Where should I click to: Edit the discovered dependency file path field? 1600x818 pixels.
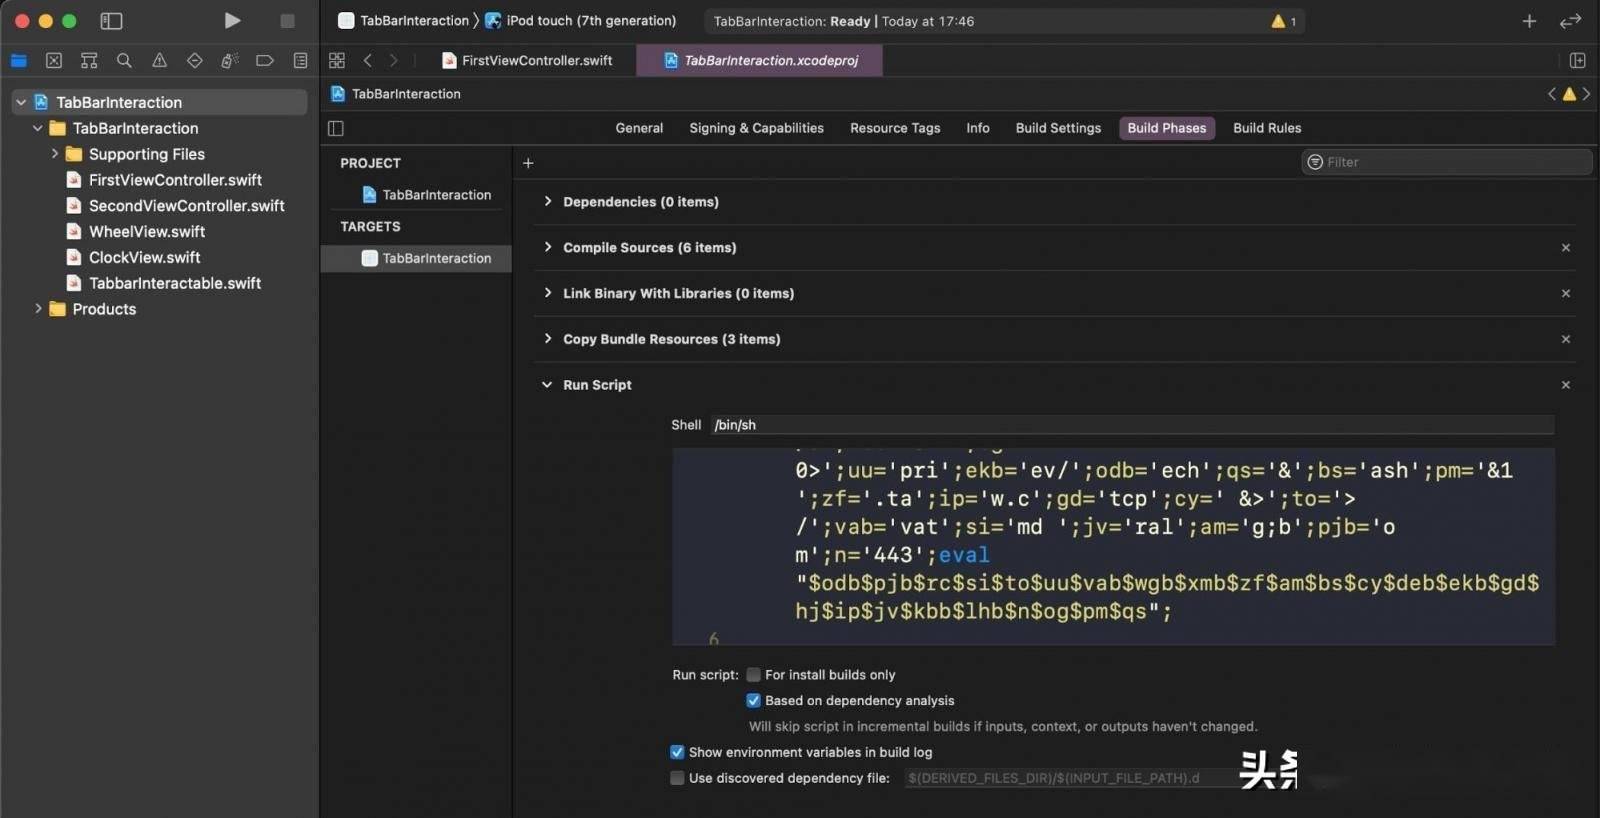coord(1074,778)
